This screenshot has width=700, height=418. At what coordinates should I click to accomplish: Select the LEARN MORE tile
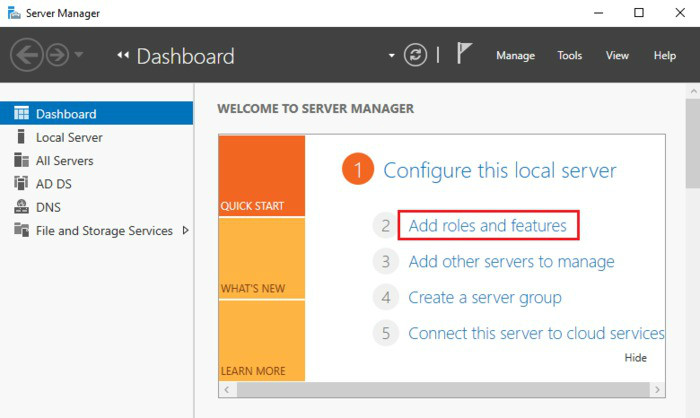coord(261,341)
